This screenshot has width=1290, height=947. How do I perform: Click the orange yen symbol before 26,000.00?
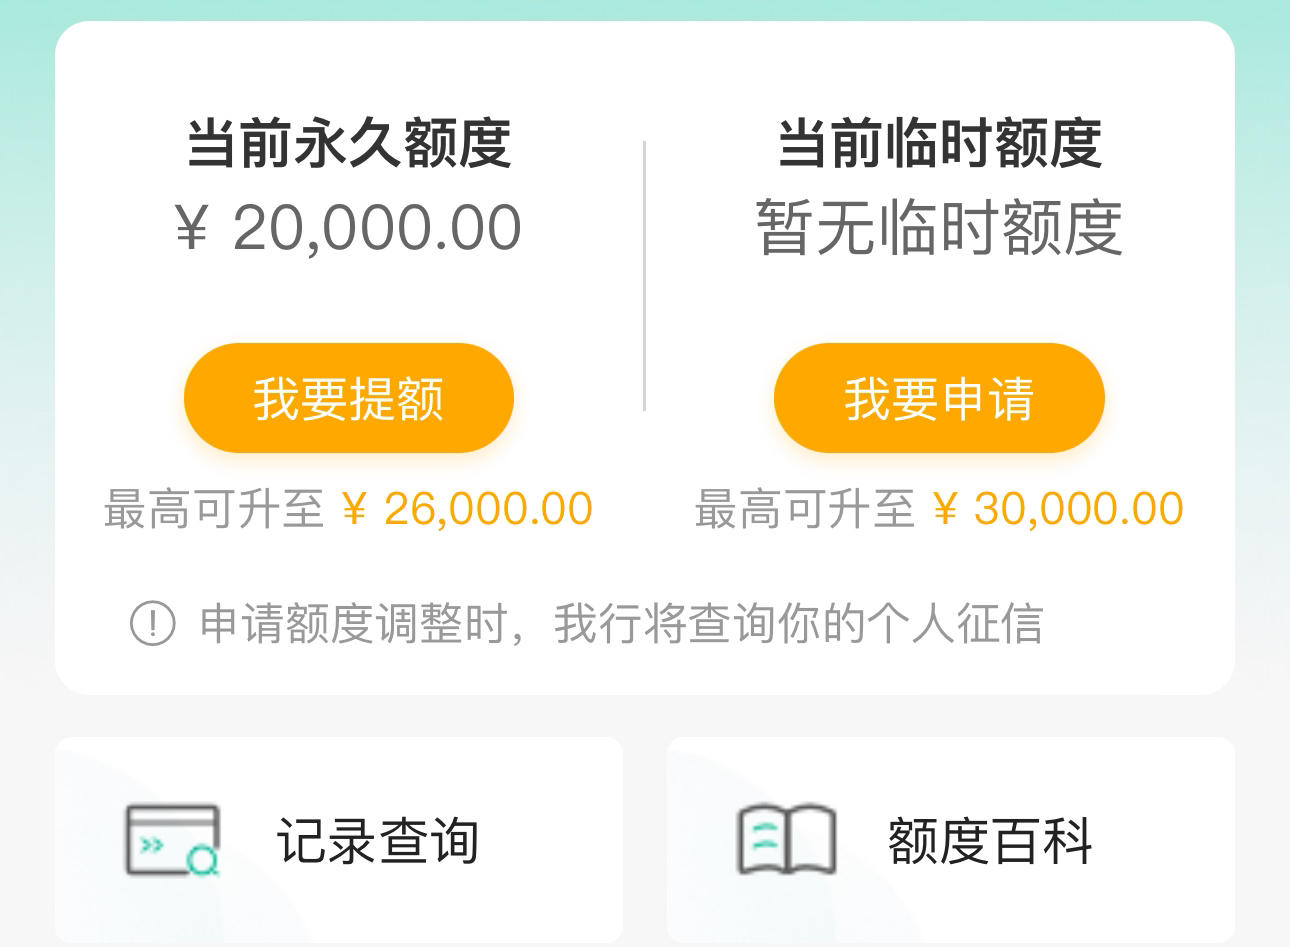click(354, 509)
